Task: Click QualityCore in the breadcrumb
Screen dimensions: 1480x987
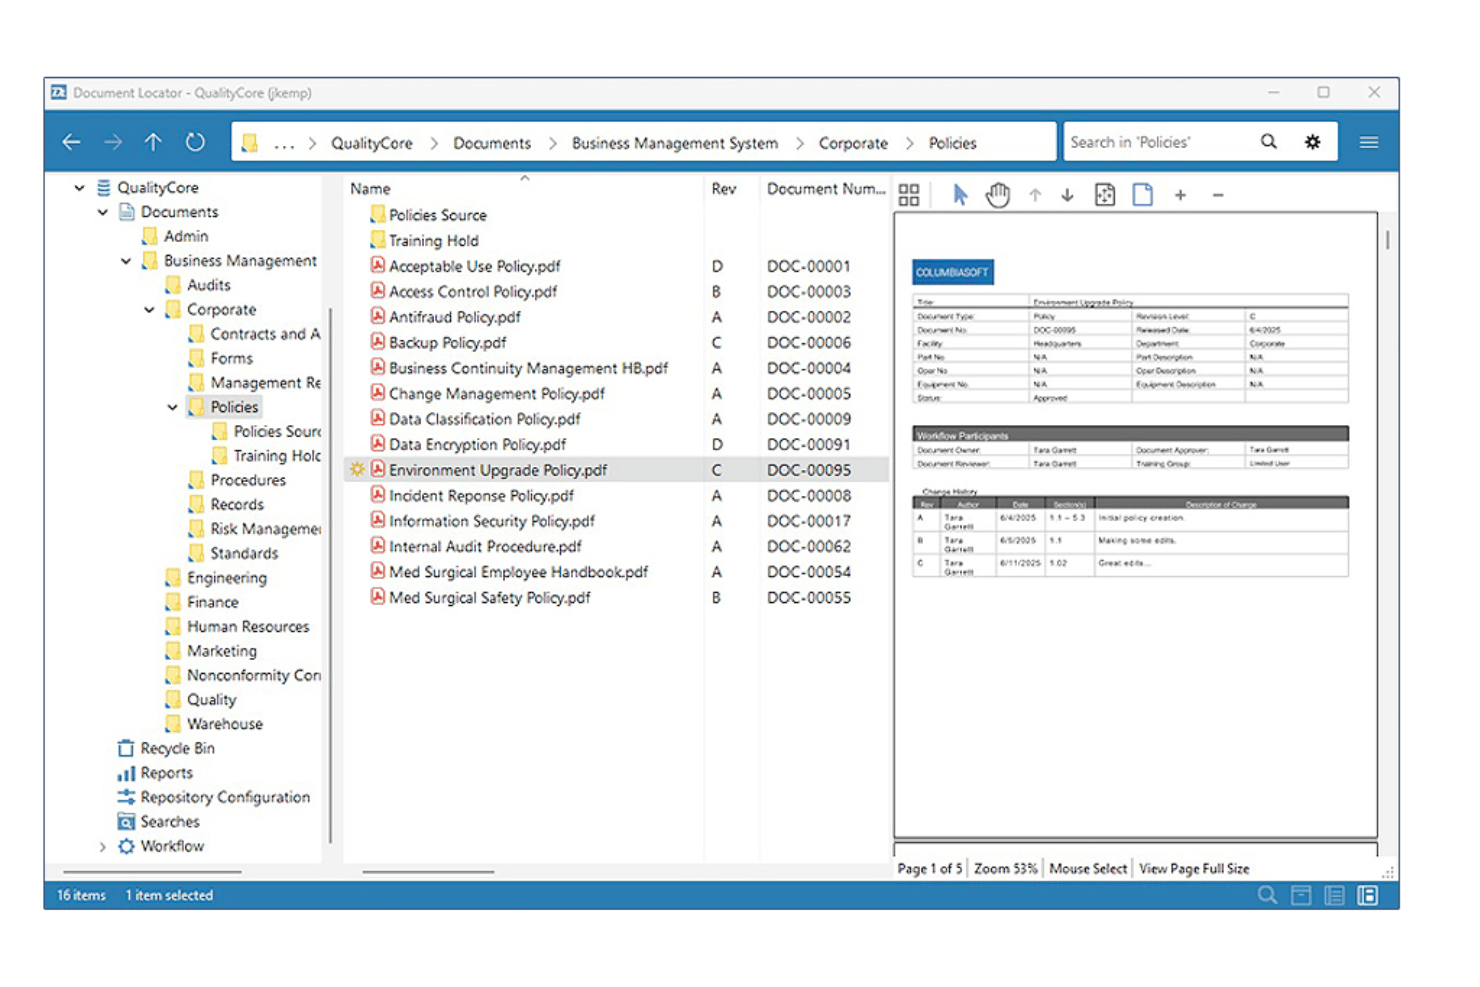Action: [371, 143]
